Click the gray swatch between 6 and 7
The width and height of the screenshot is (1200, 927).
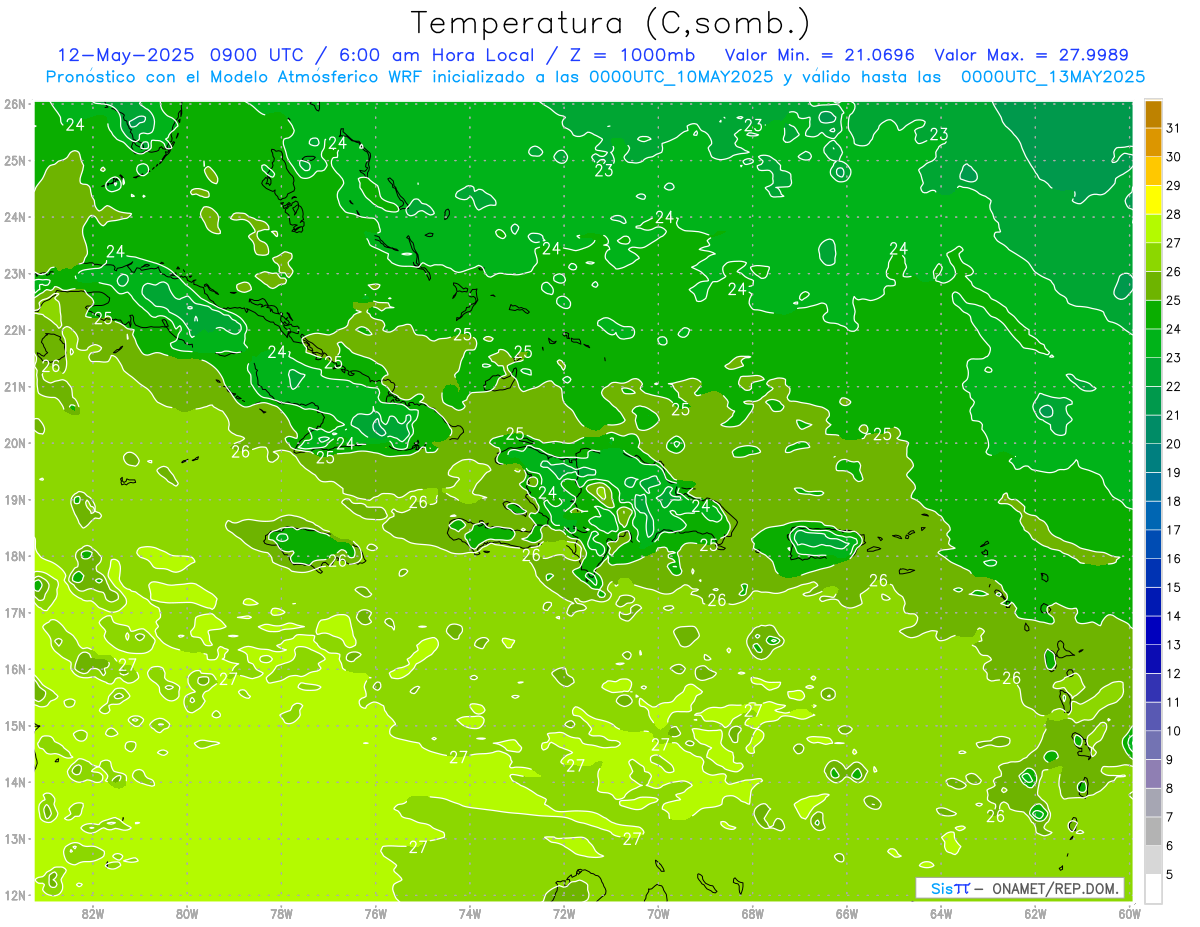click(1153, 831)
